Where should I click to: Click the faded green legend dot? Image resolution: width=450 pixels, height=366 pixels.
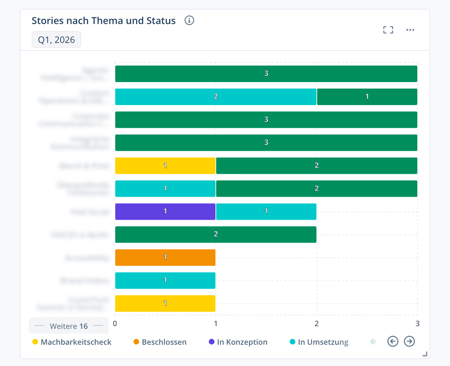coord(373,342)
